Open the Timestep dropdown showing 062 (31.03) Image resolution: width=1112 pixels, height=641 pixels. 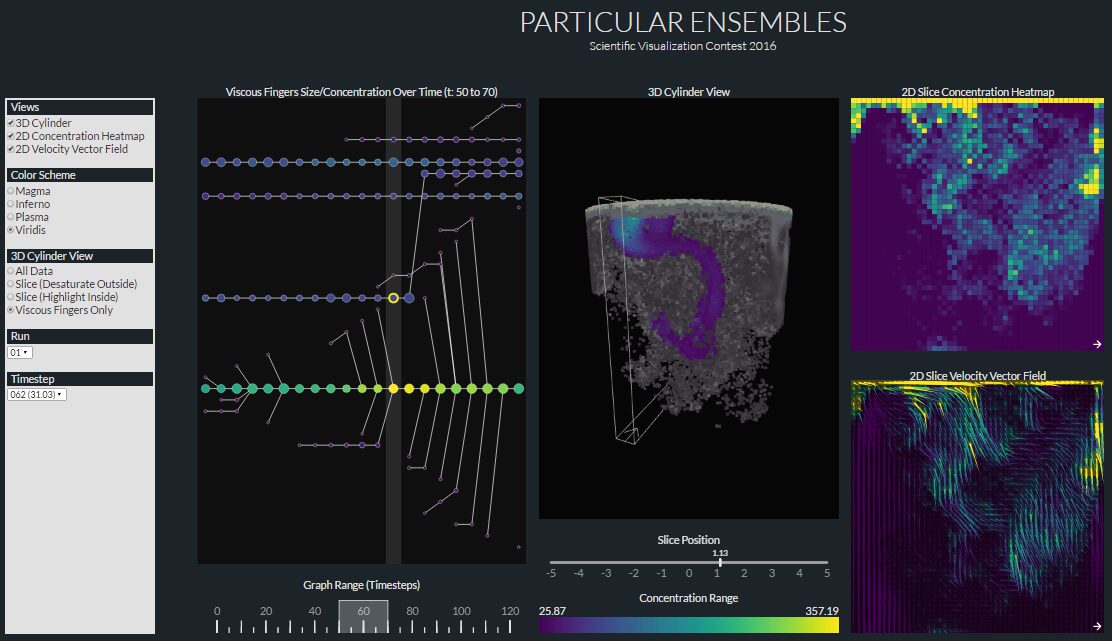(x=37, y=394)
